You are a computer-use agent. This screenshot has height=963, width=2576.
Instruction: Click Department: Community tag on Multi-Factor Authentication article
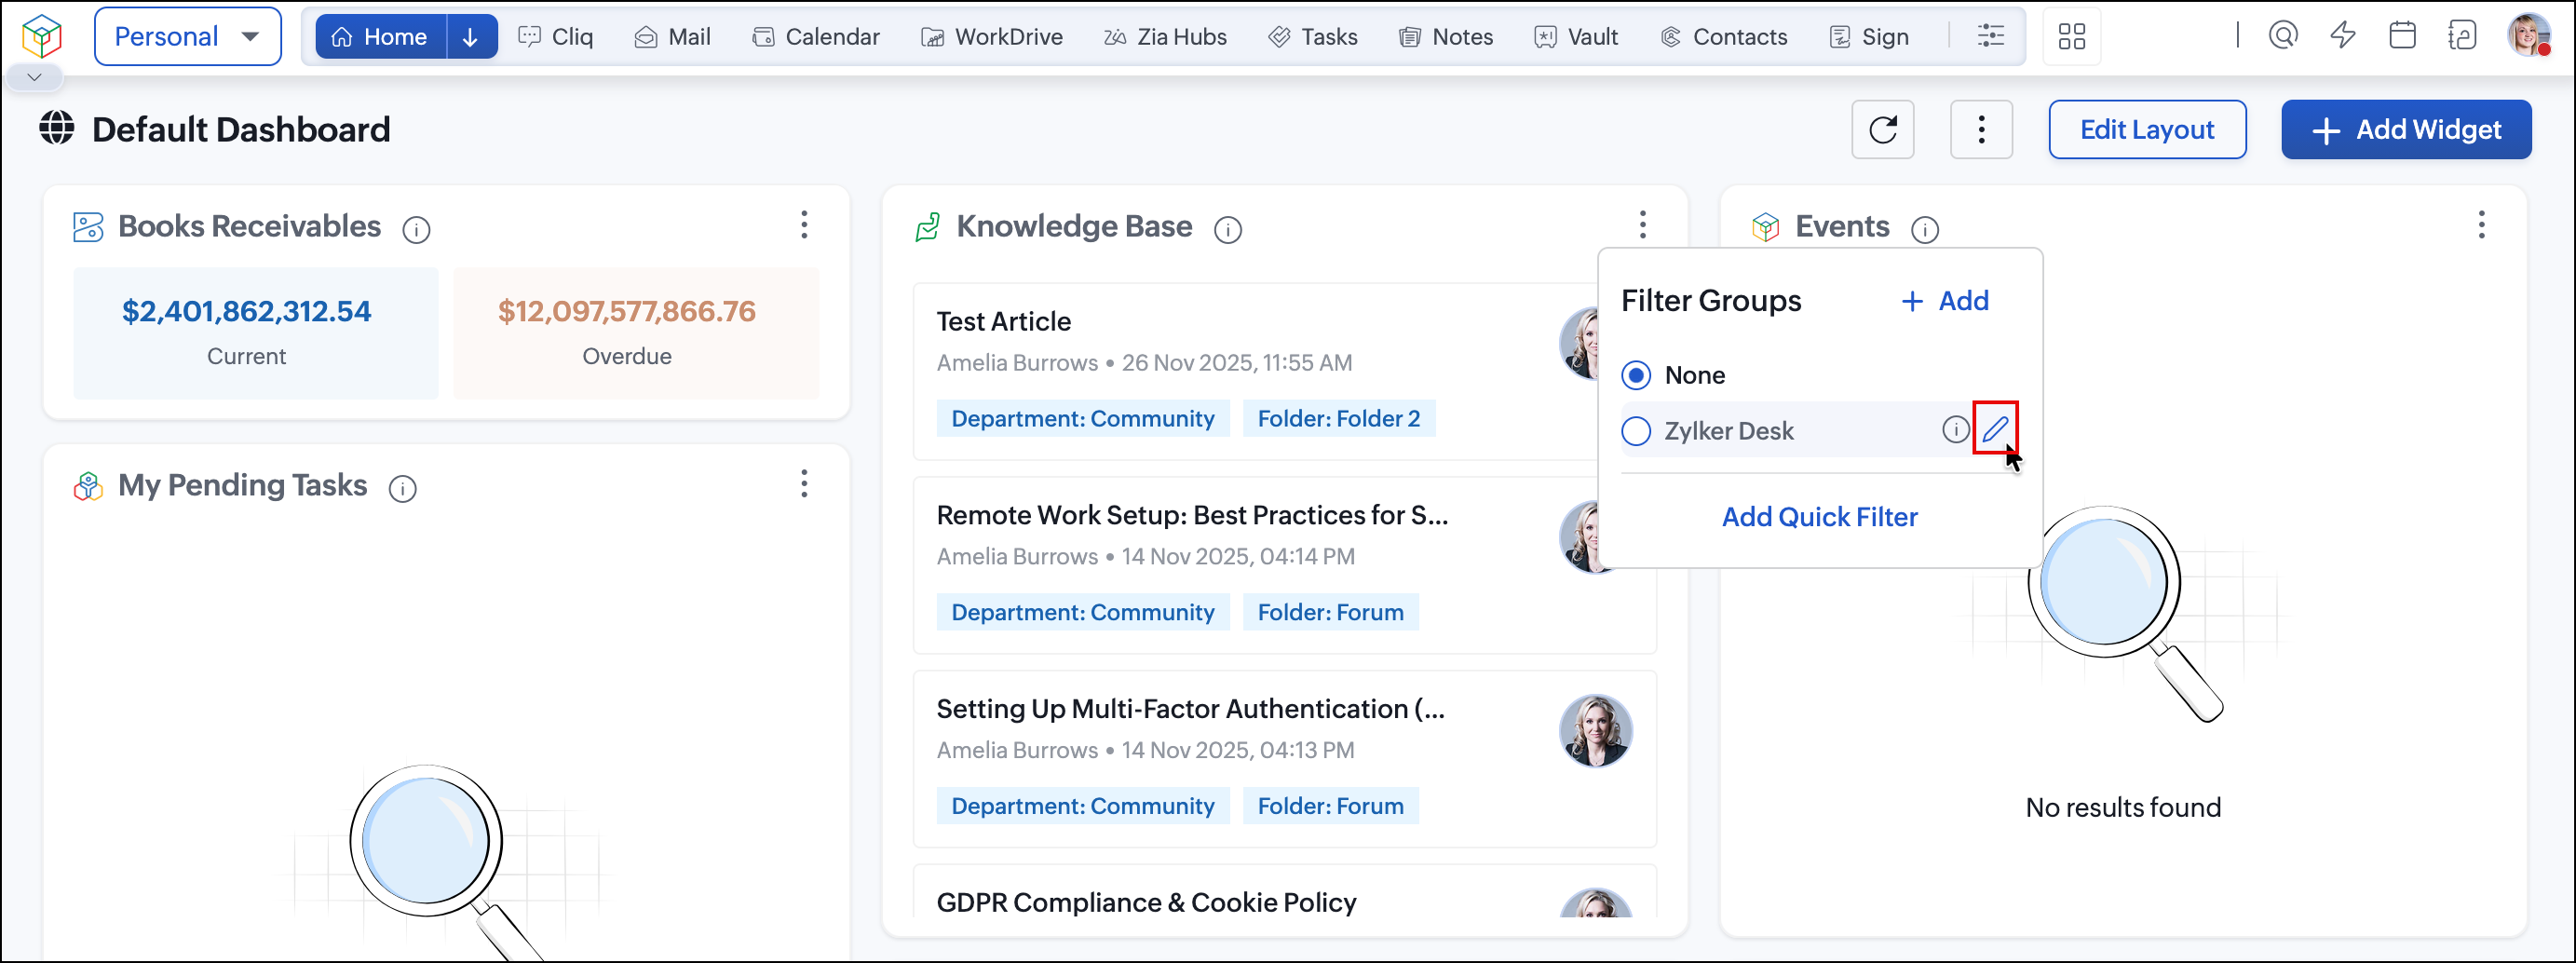pyautogui.click(x=1083, y=806)
